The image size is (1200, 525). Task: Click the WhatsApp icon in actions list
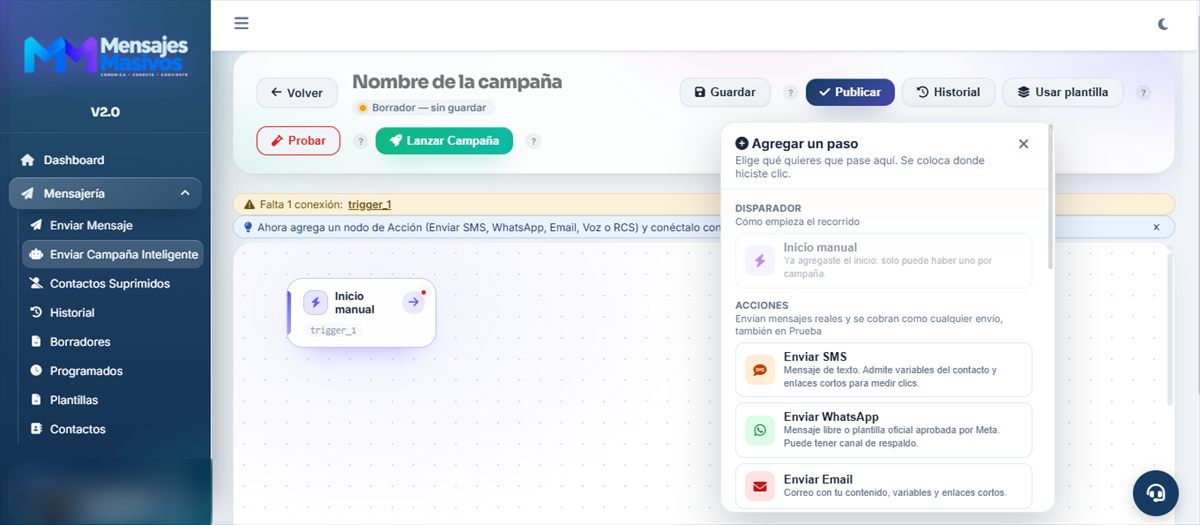(x=760, y=431)
